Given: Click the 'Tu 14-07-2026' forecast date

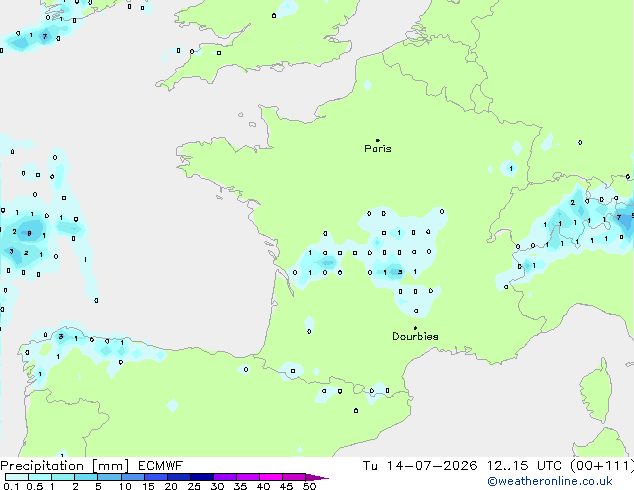Looking at the screenshot, I should [x=420, y=466].
